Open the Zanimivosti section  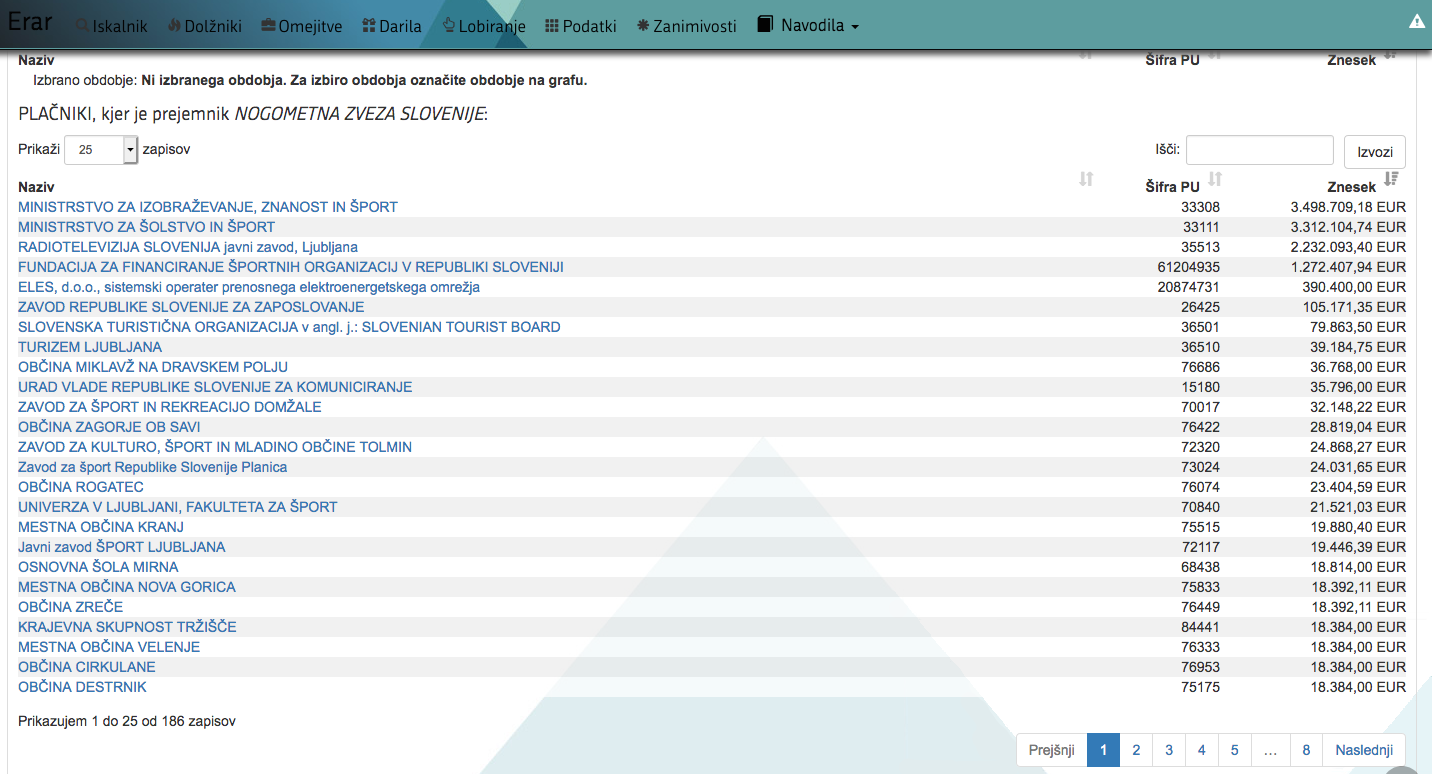pos(687,26)
